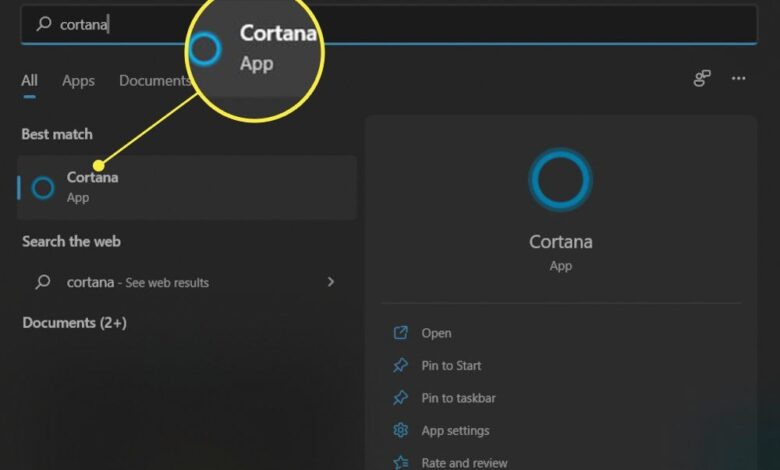Open App settings
Viewport: 780px width, 470px height.
(x=455, y=431)
